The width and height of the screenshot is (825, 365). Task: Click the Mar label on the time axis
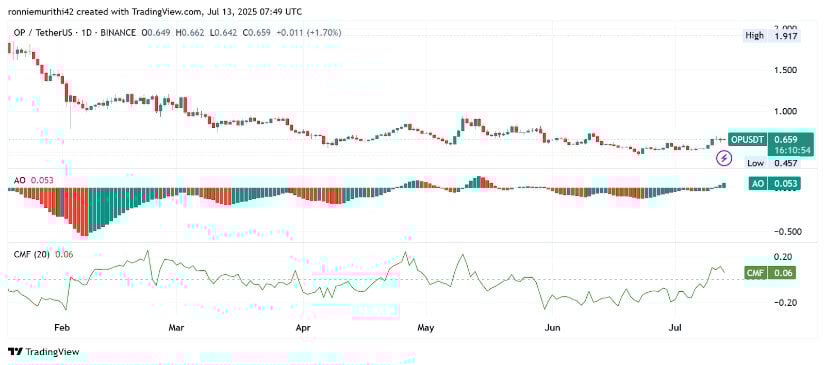[x=175, y=328]
